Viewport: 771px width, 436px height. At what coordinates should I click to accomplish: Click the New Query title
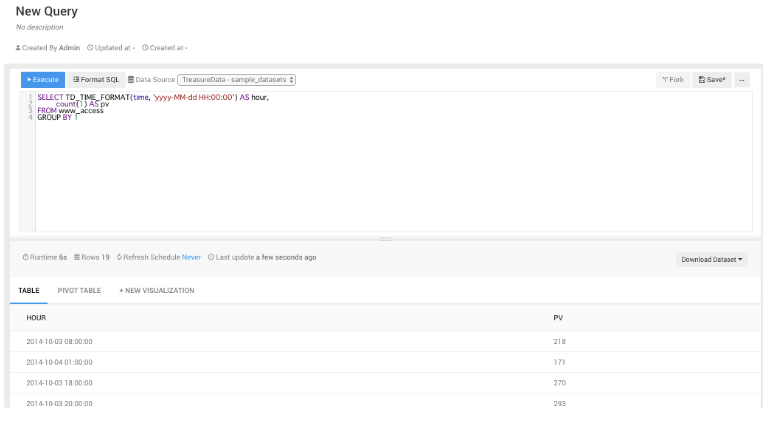46,12
